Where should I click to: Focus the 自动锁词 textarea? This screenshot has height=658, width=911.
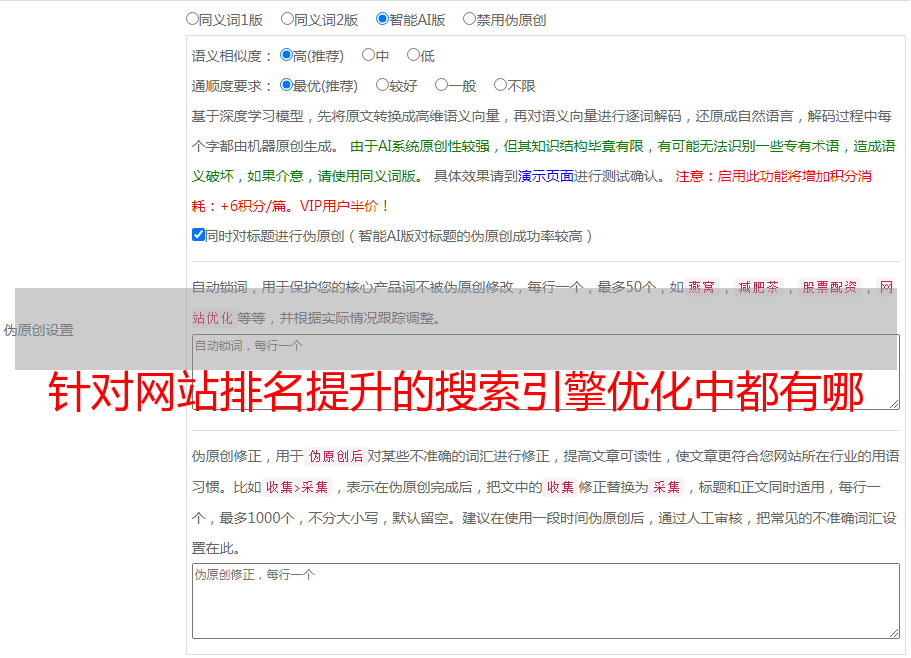coord(546,372)
